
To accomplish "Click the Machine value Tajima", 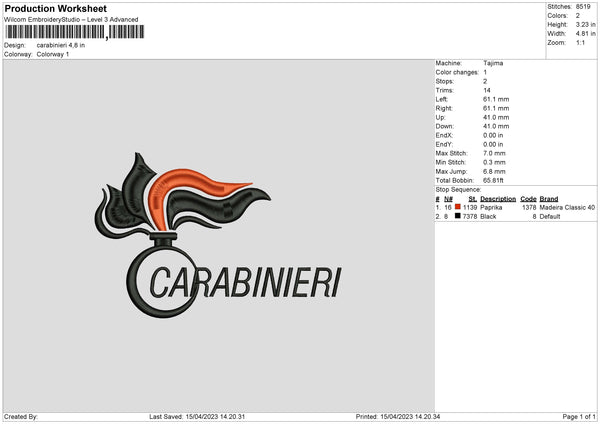I will pos(493,63).
